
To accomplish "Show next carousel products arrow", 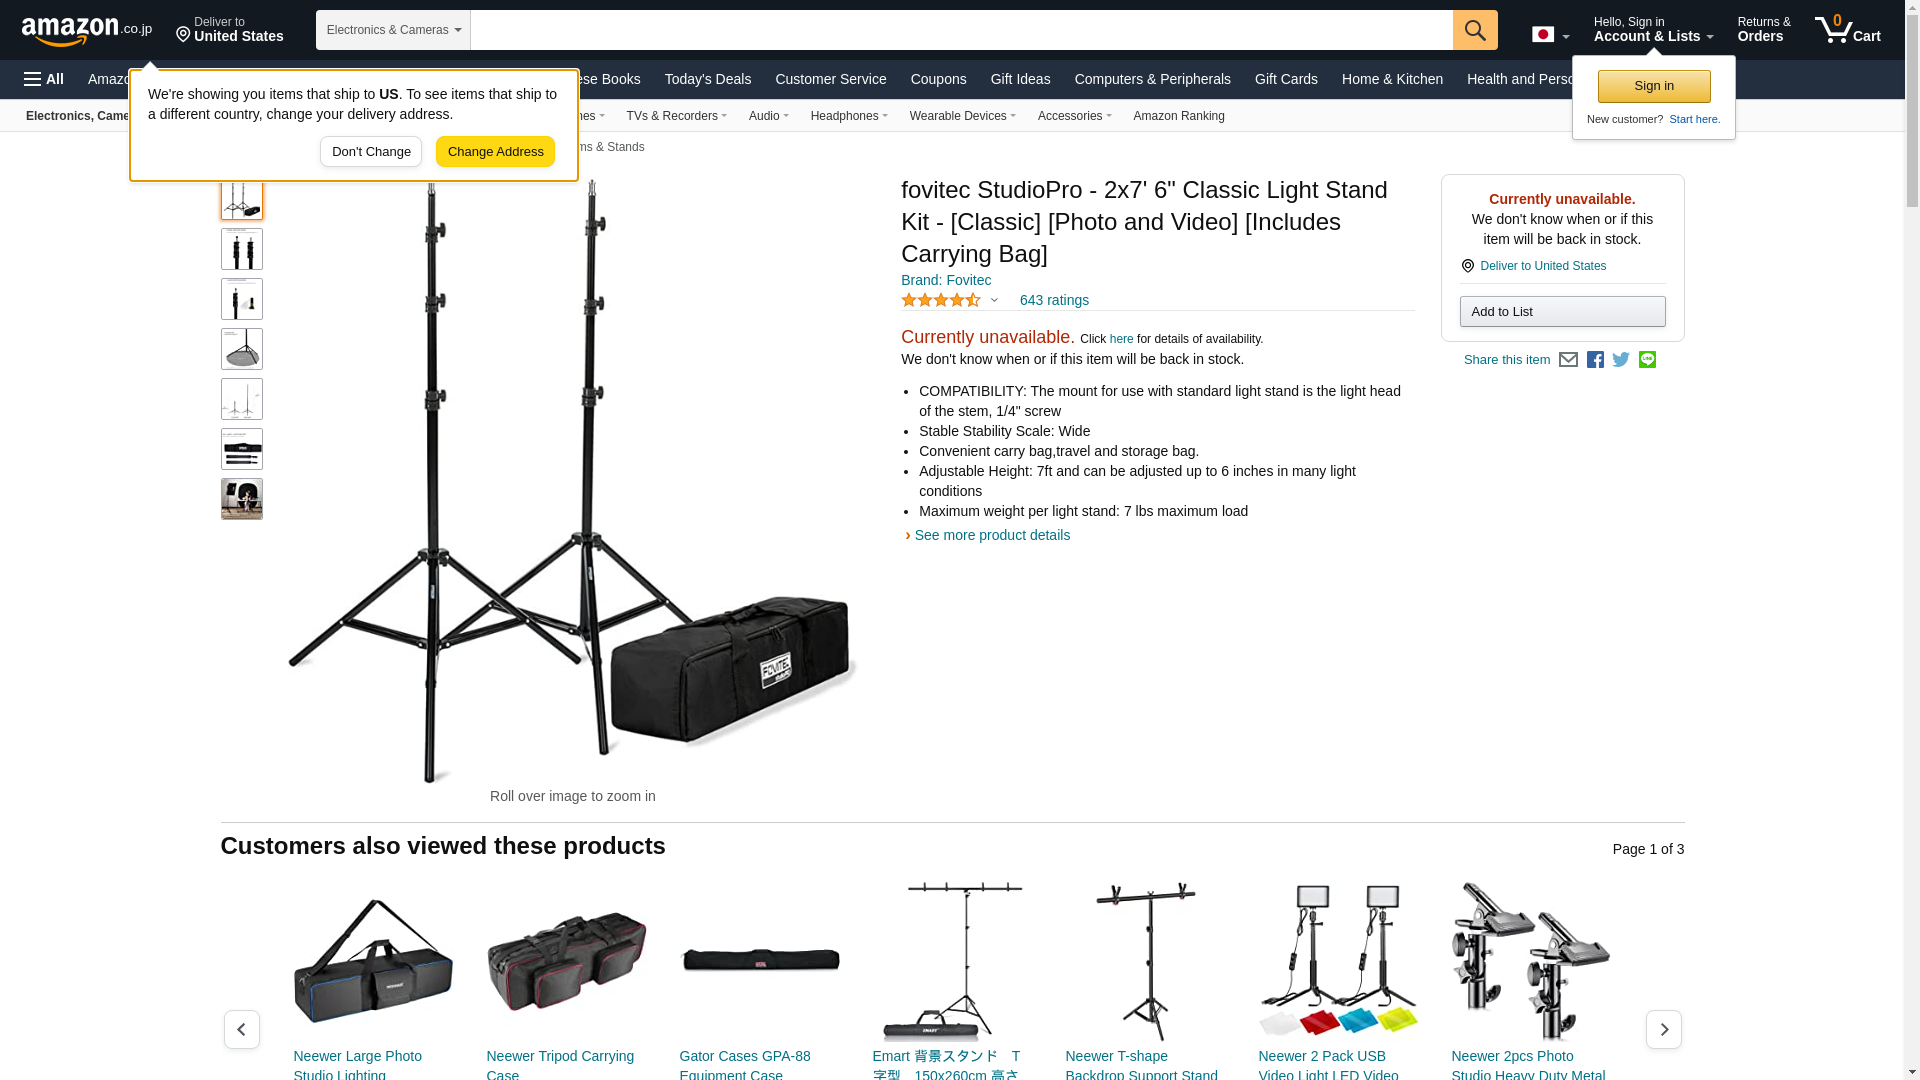I will (1663, 1029).
